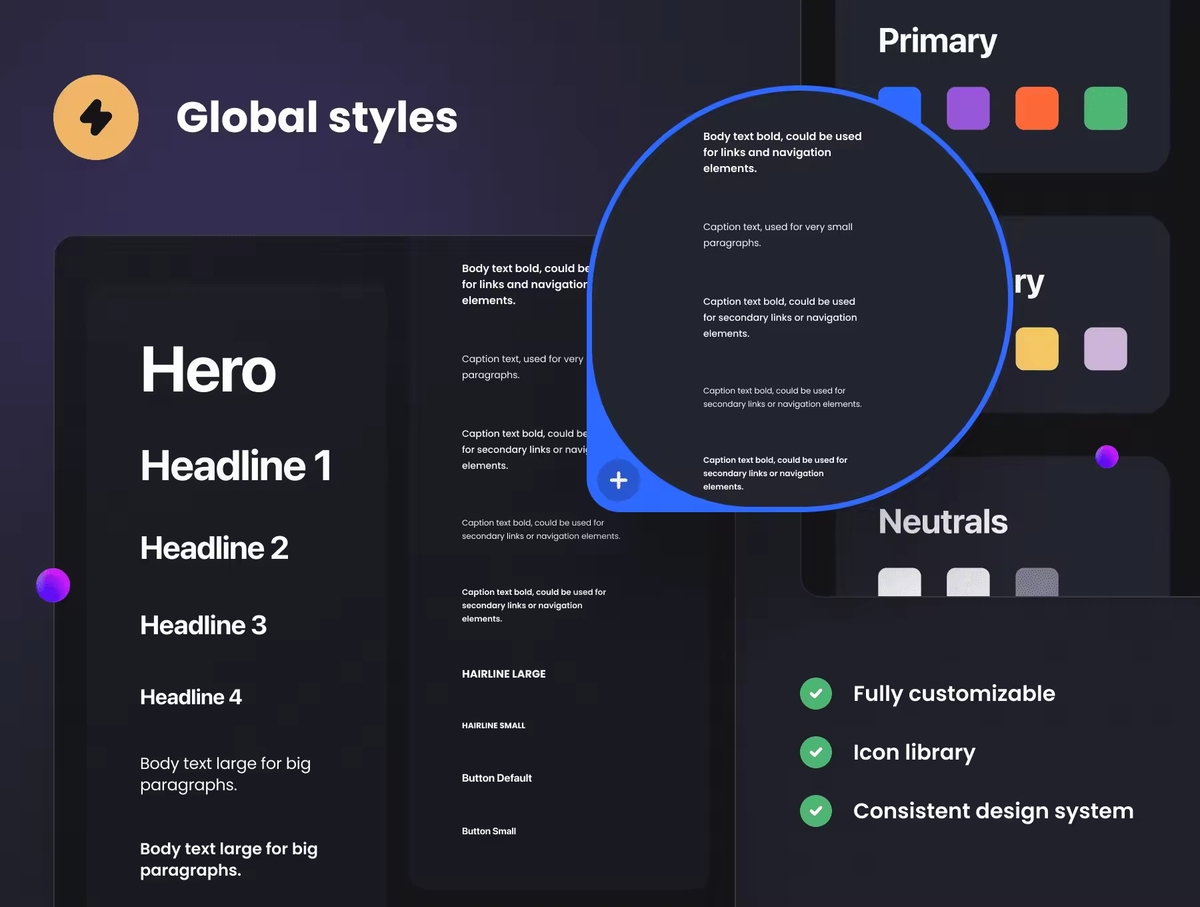
Task: Toggle the Fully customizable green checkmark
Action: (x=816, y=693)
